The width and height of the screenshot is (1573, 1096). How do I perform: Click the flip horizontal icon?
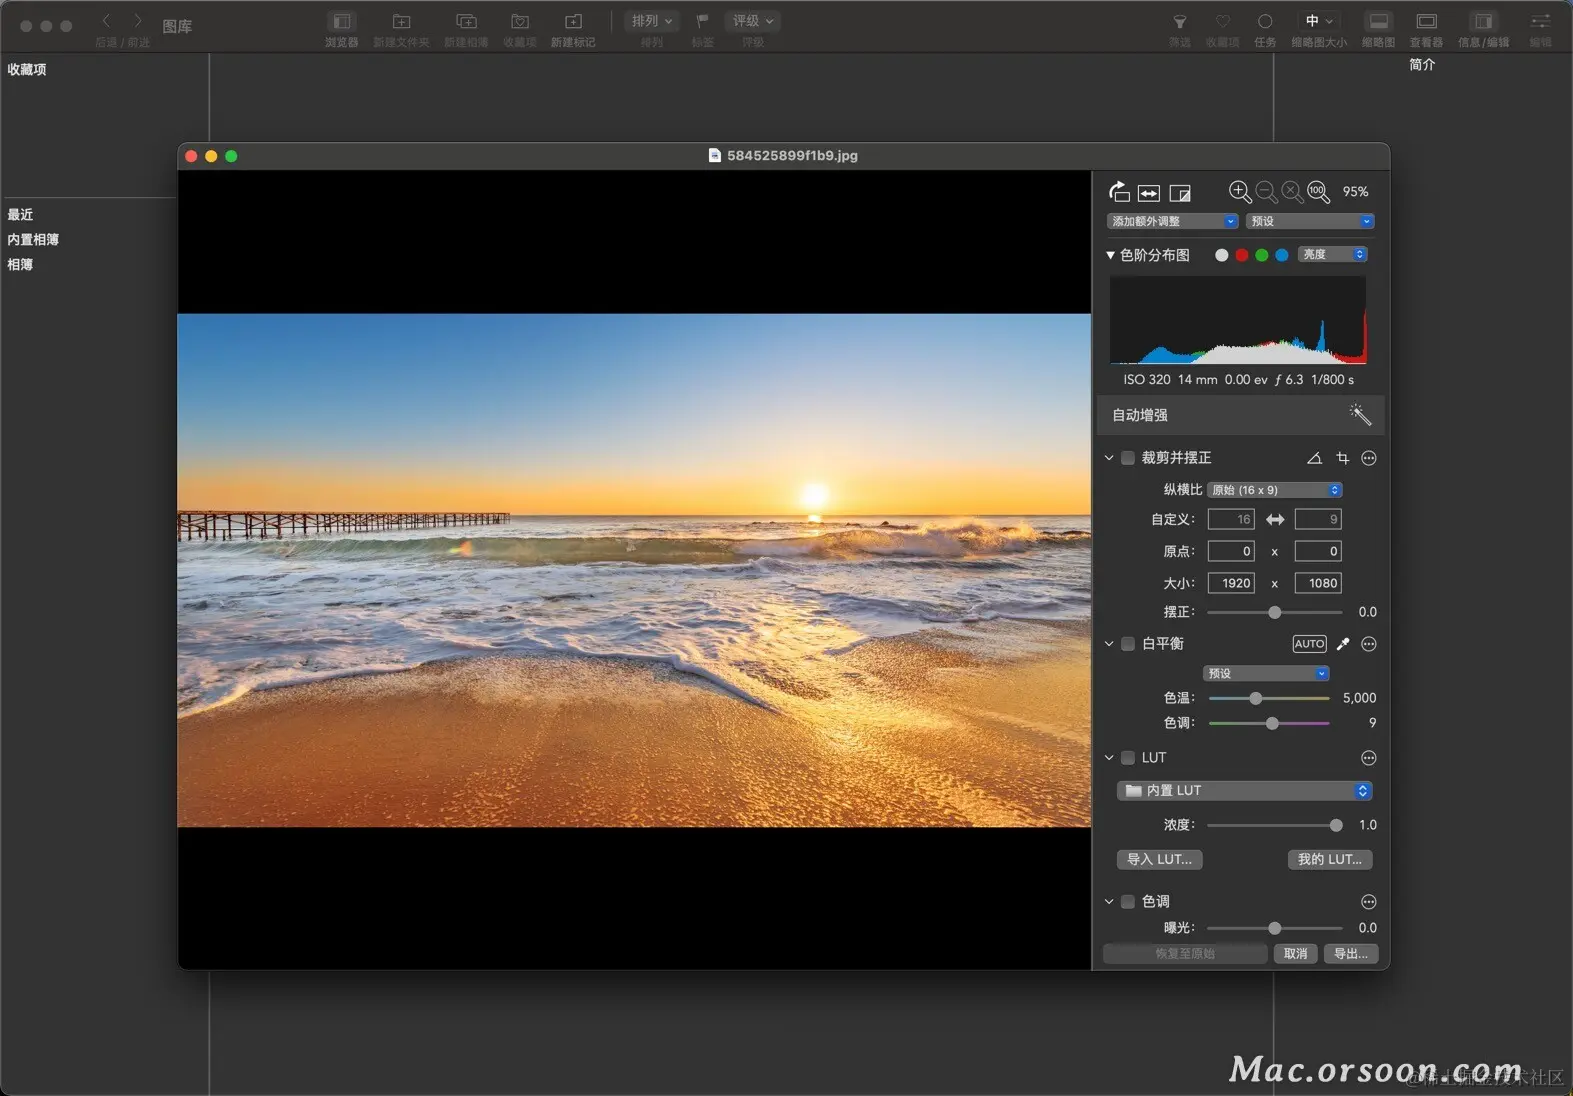tap(1149, 193)
